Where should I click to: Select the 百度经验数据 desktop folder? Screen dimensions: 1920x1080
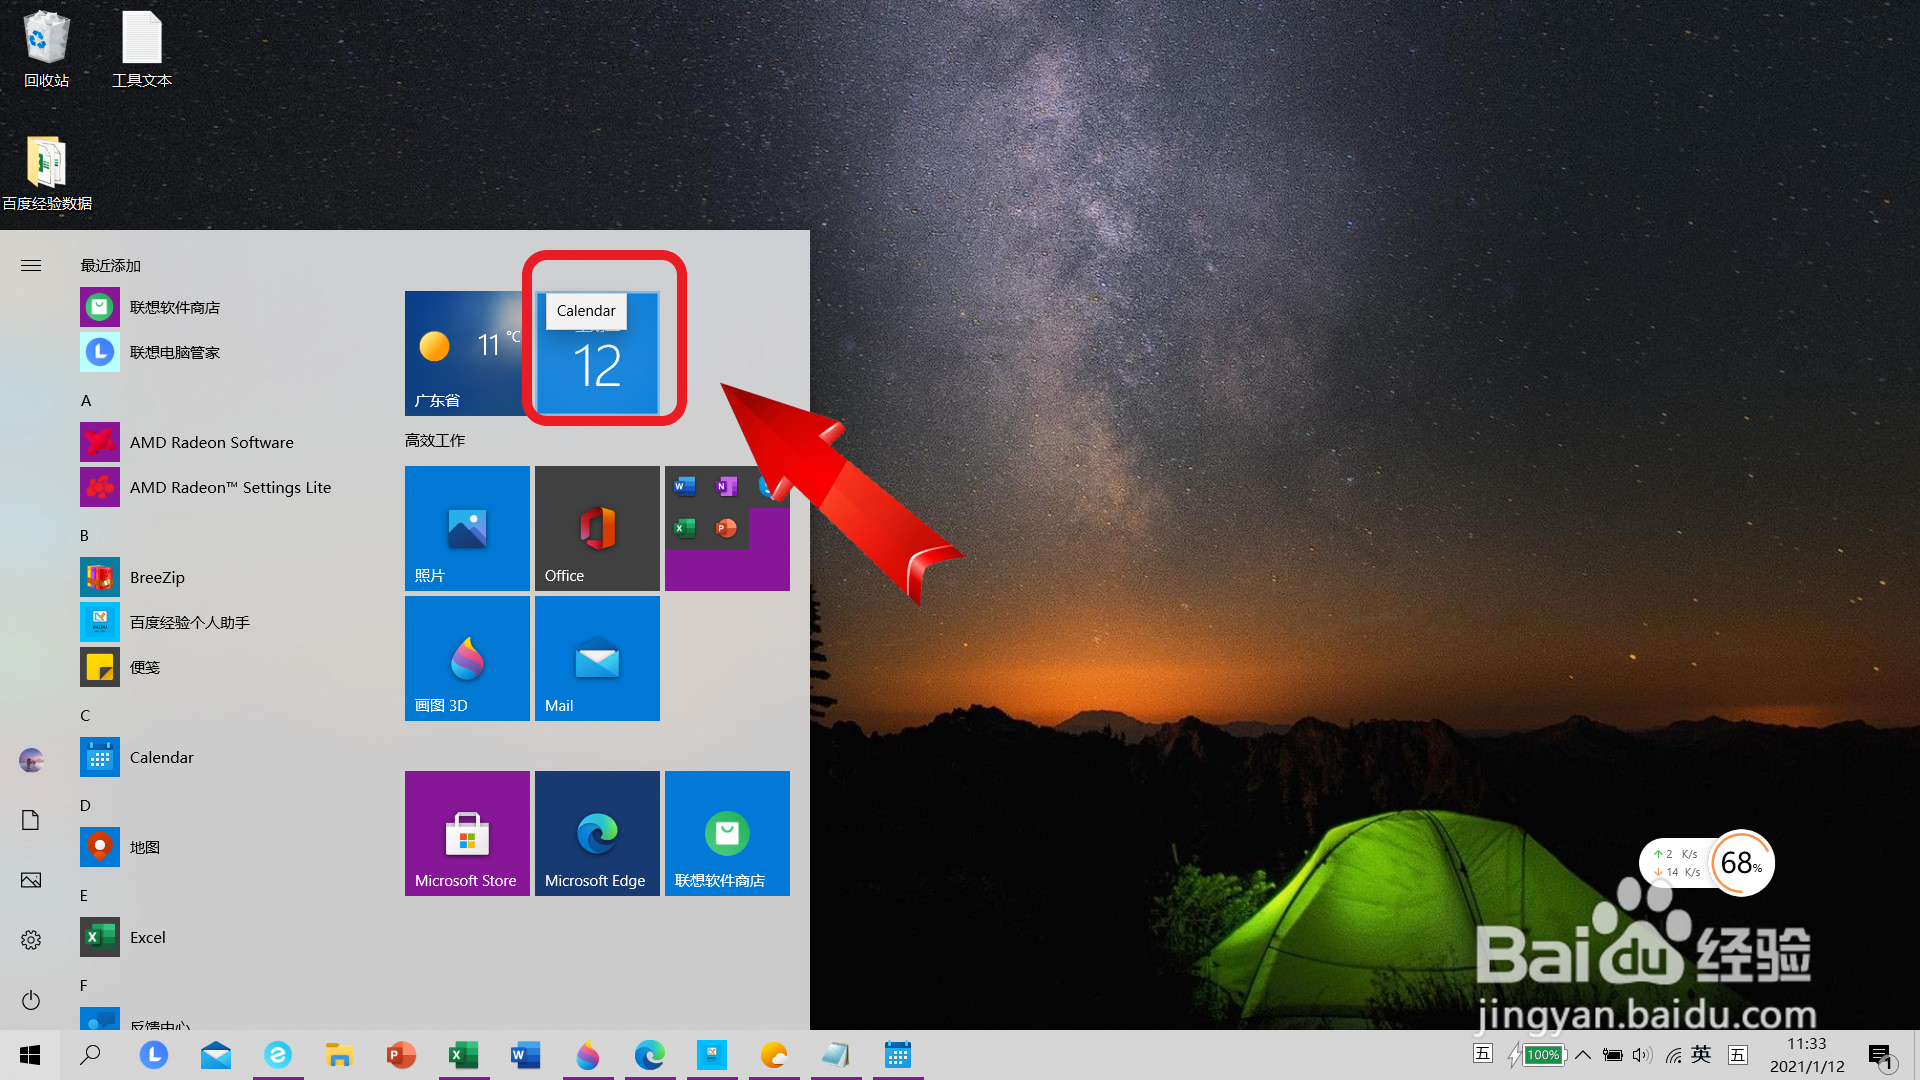pyautogui.click(x=47, y=173)
